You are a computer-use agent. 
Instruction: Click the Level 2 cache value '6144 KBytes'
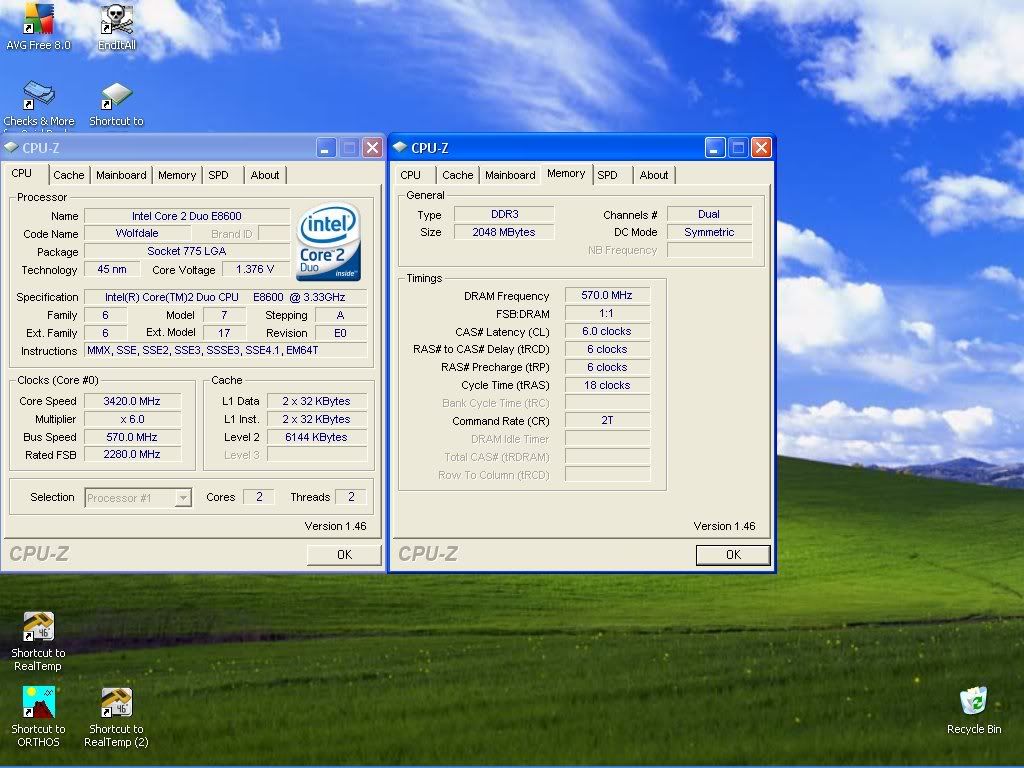coord(317,437)
